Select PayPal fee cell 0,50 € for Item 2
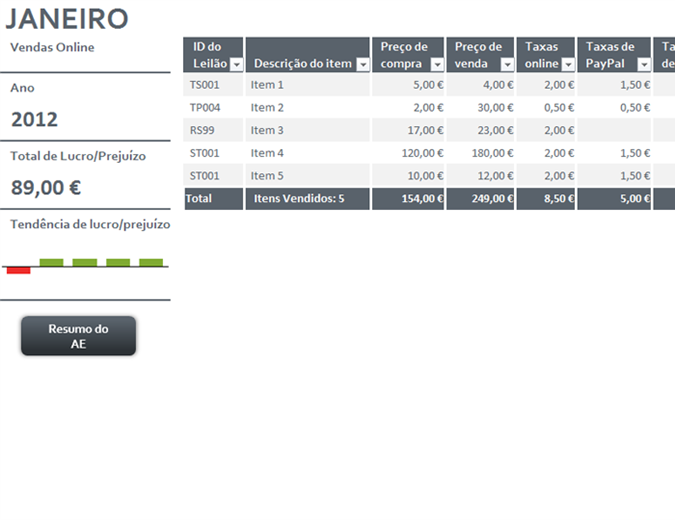This screenshot has height=520, width=675. point(614,108)
